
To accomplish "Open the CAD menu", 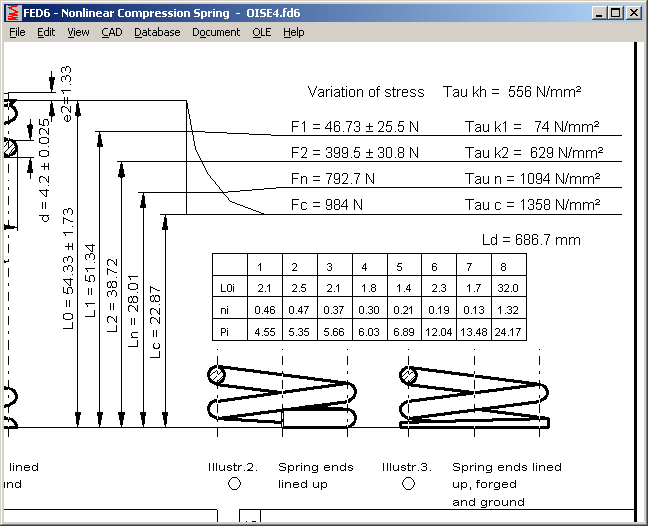I will pos(112,32).
